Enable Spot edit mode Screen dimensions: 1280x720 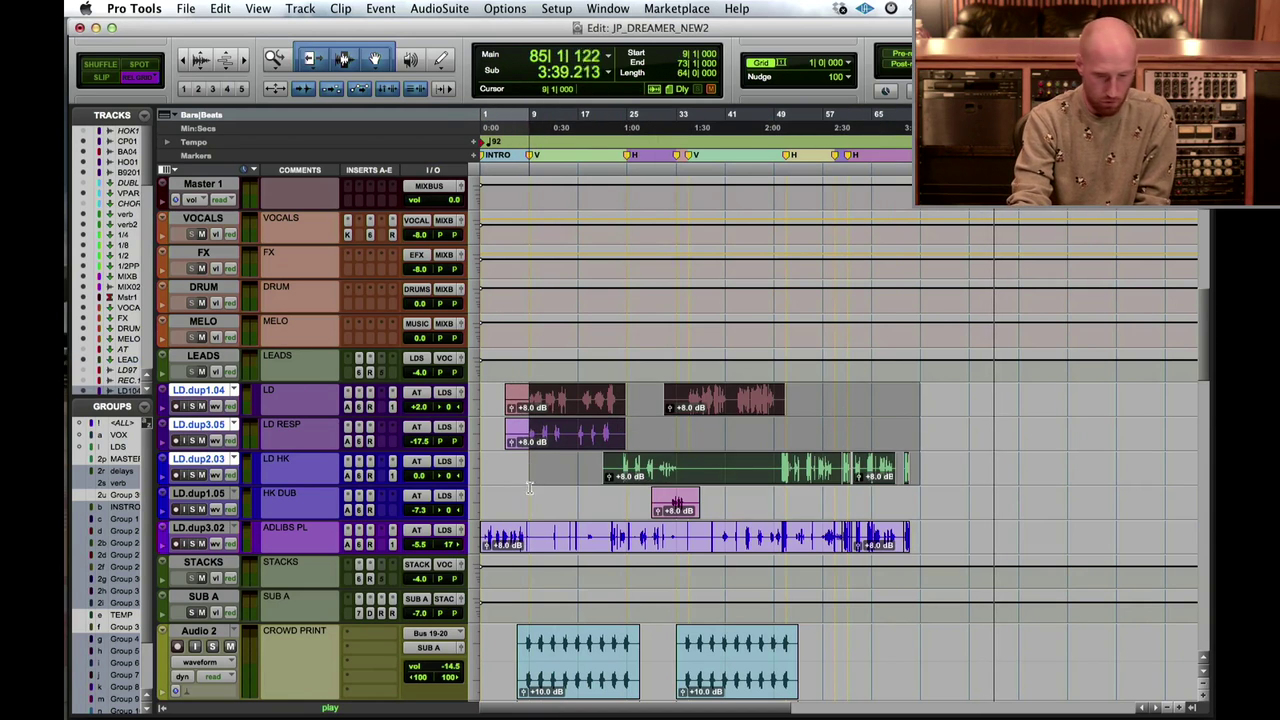(x=139, y=65)
